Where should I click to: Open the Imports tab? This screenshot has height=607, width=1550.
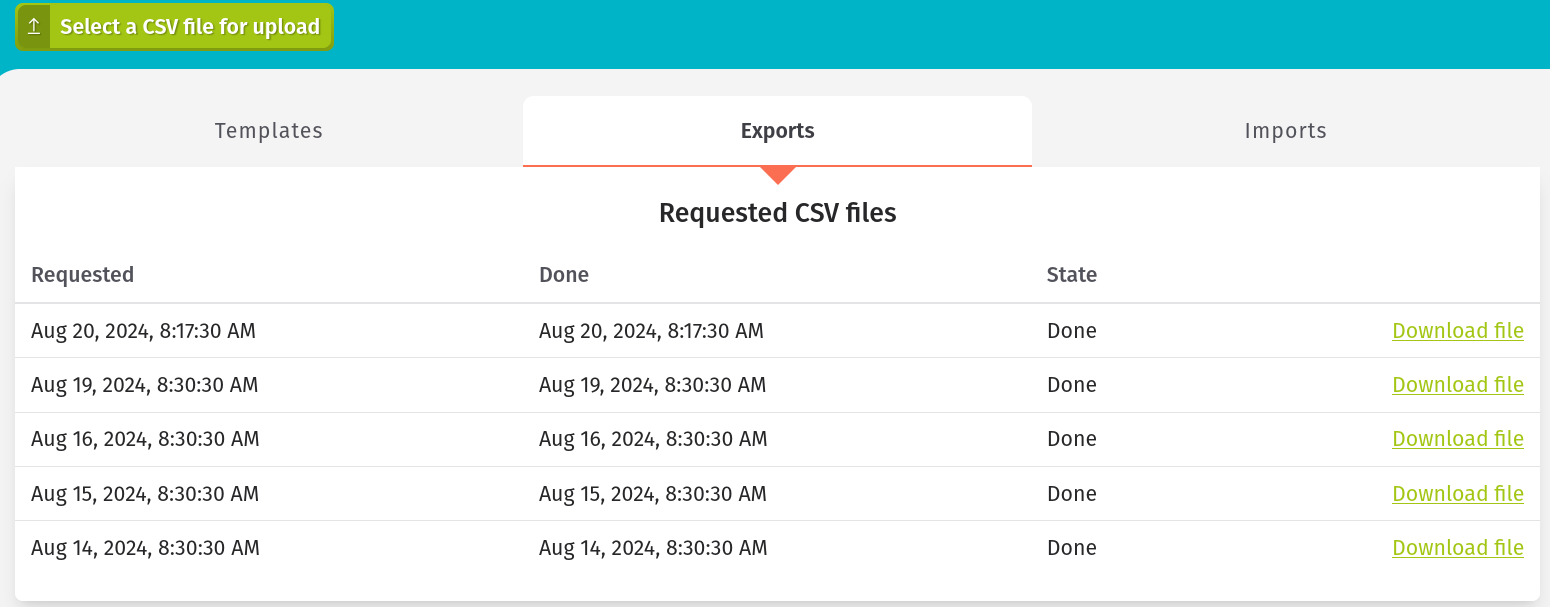(x=1285, y=131)
